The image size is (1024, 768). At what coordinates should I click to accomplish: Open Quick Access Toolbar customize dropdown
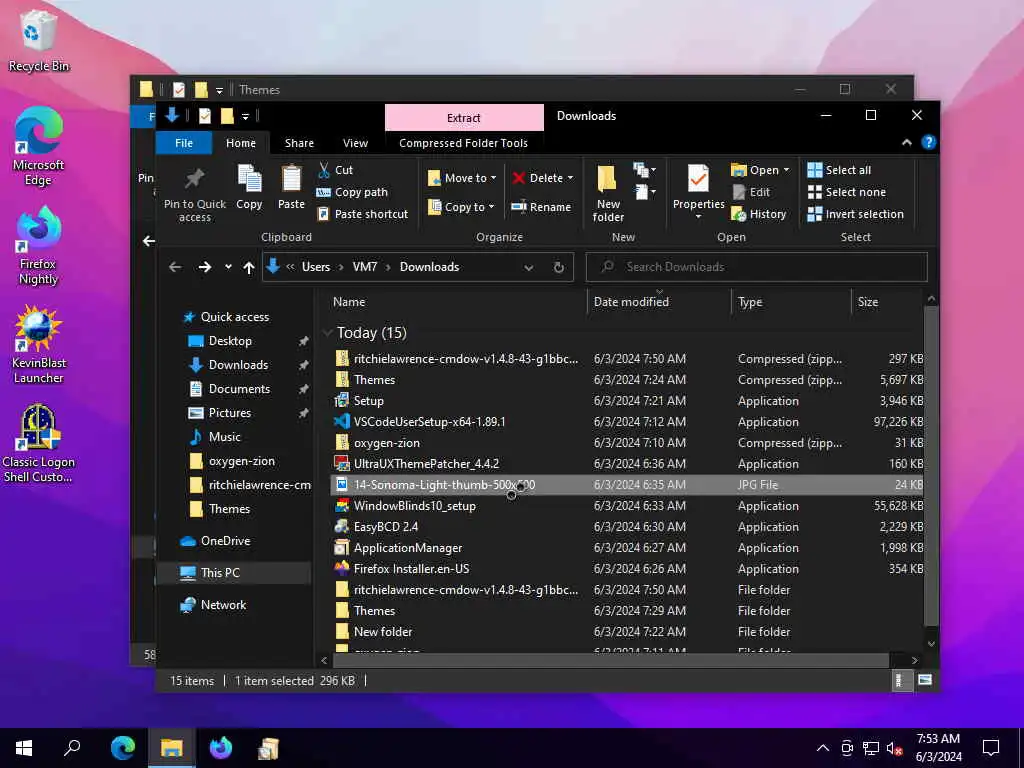point(246,117)
